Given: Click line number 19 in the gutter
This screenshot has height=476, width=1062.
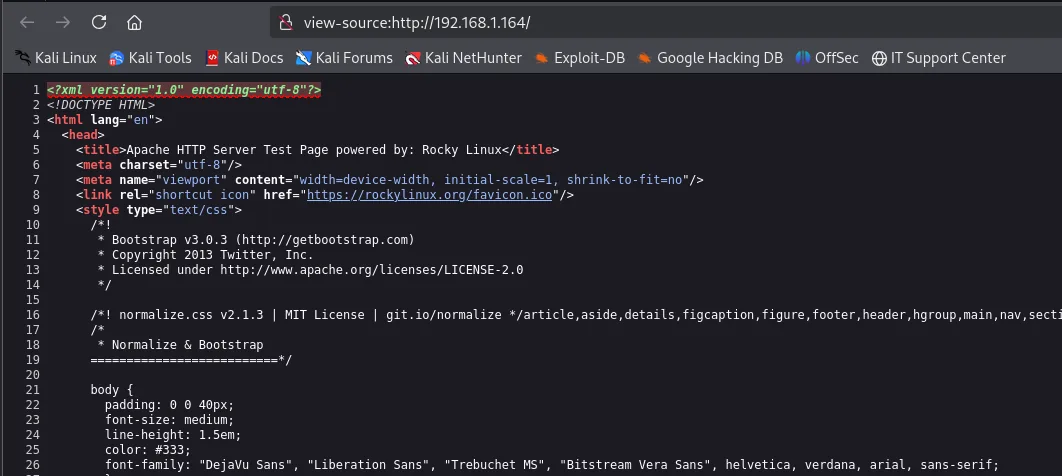Looking at the screenshot, I should (x=33, y=360).
